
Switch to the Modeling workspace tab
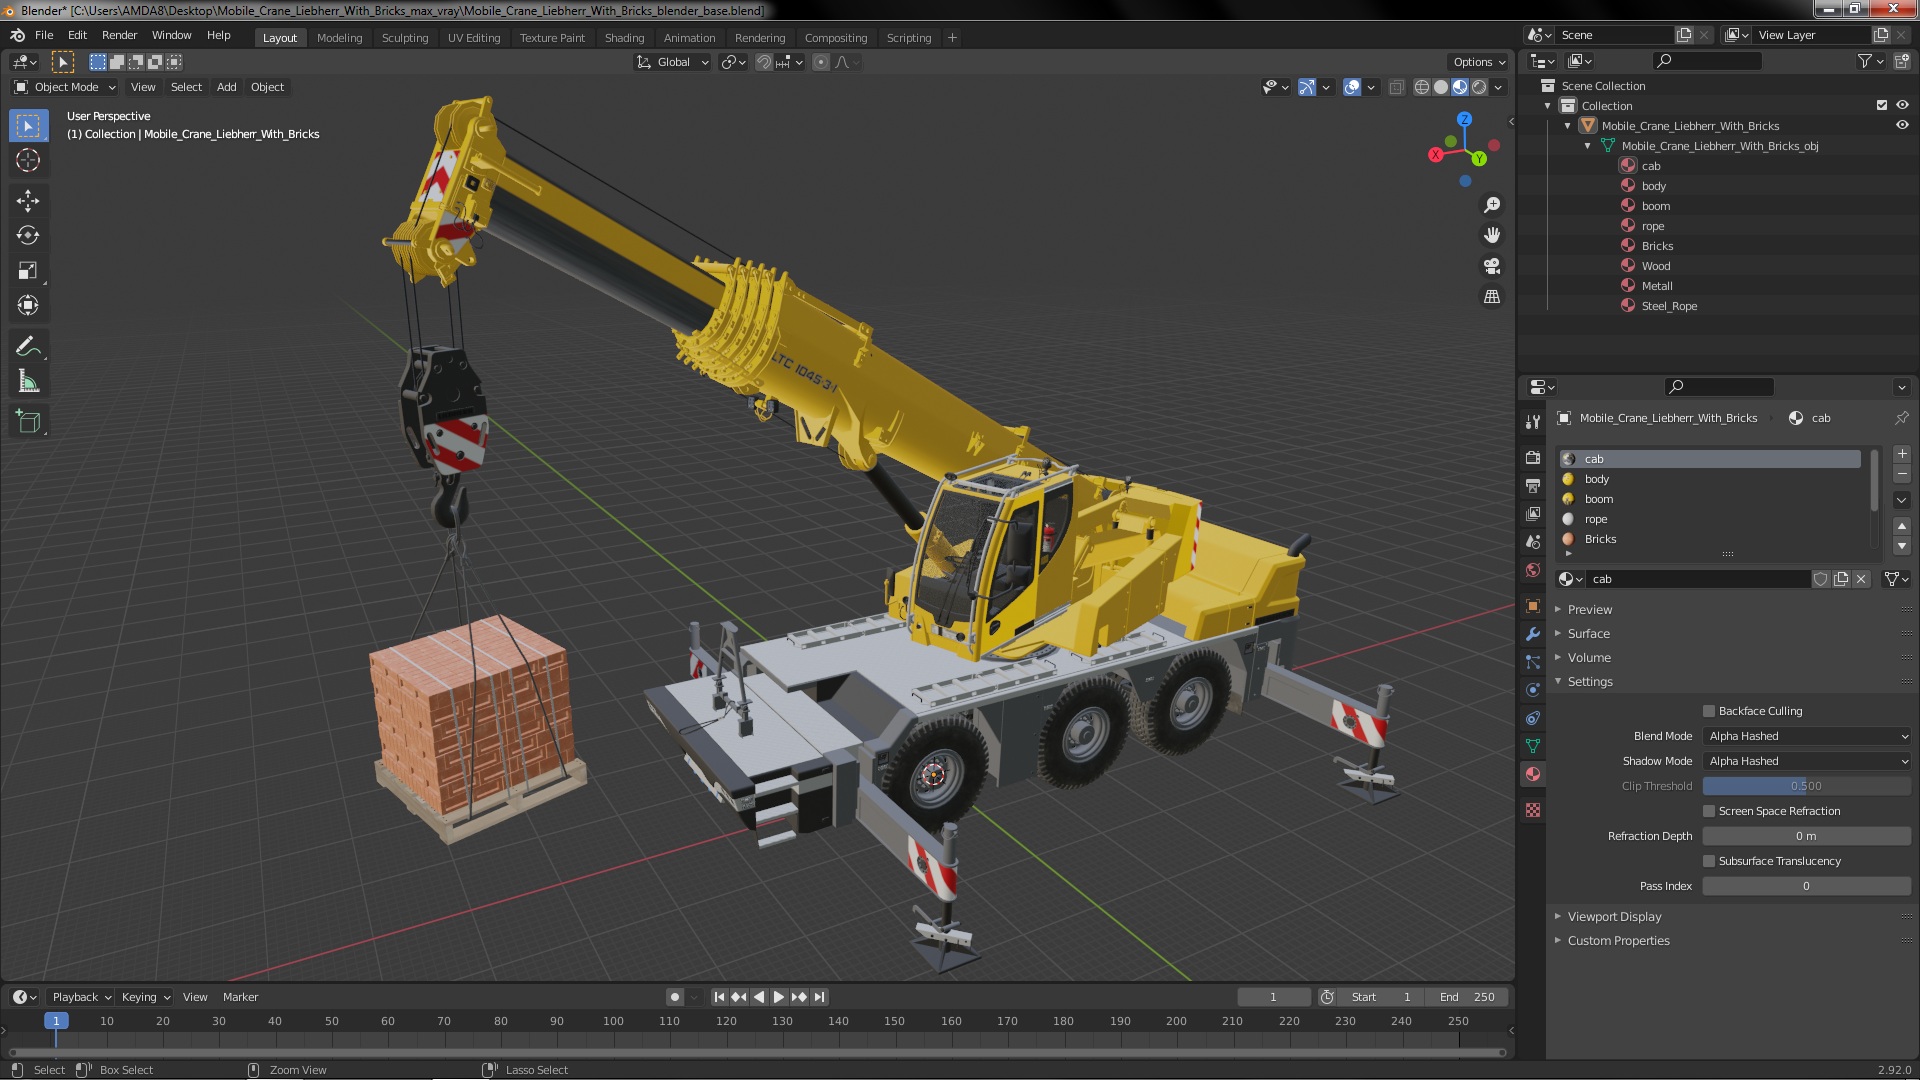point(339,38)
